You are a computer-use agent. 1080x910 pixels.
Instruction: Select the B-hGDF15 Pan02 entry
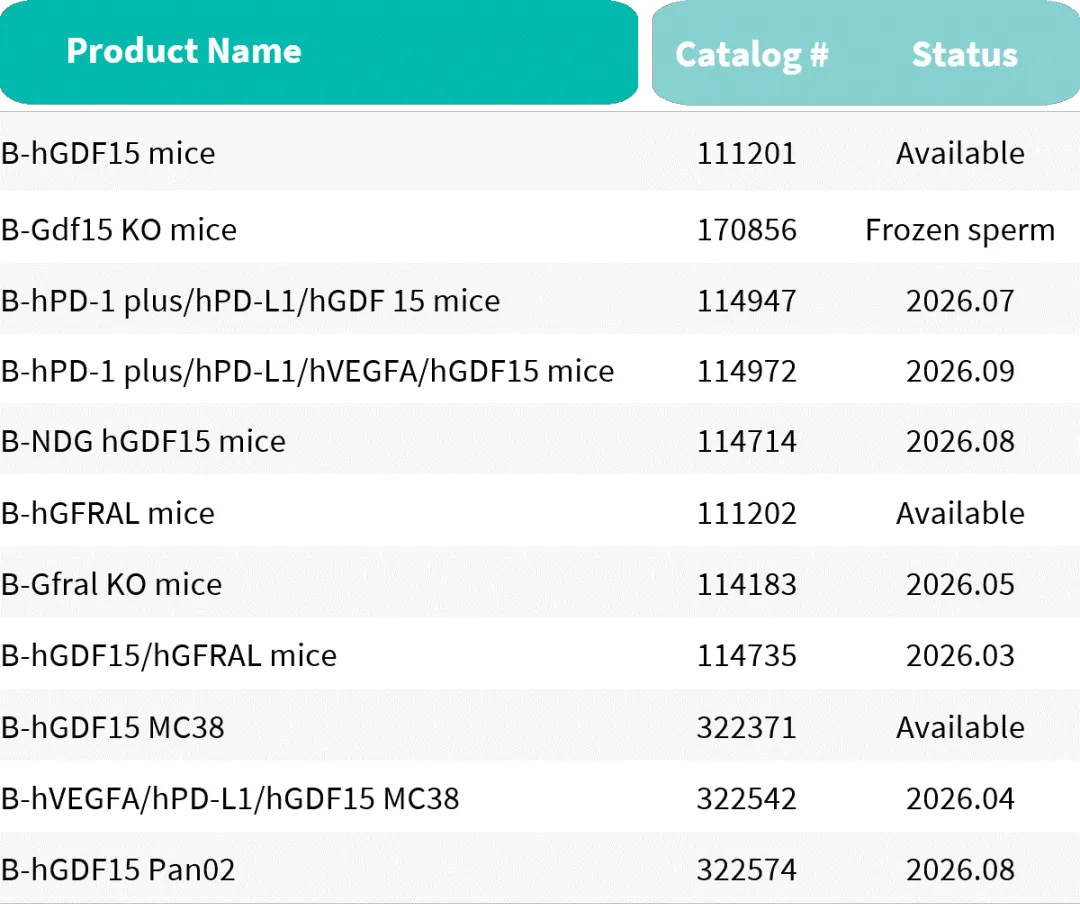[x=118, y=869]
